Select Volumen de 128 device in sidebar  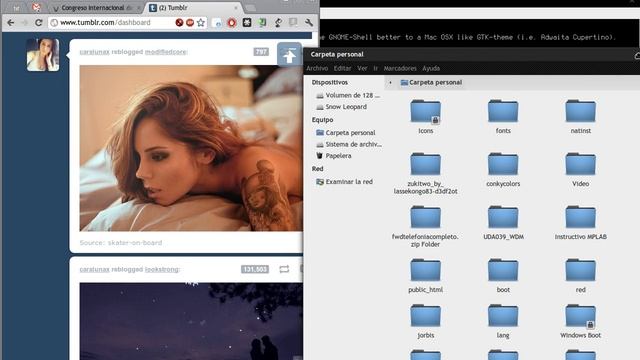pos(348,95)
